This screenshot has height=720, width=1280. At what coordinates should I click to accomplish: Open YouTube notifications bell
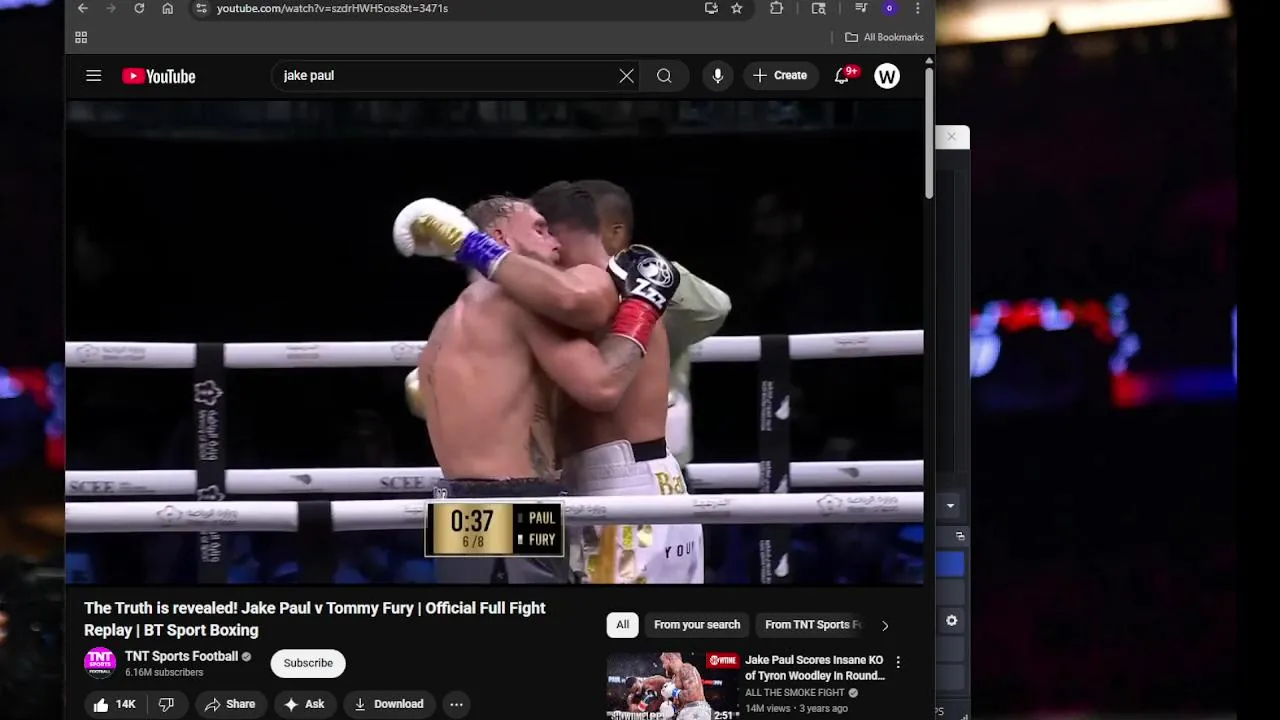842,76
